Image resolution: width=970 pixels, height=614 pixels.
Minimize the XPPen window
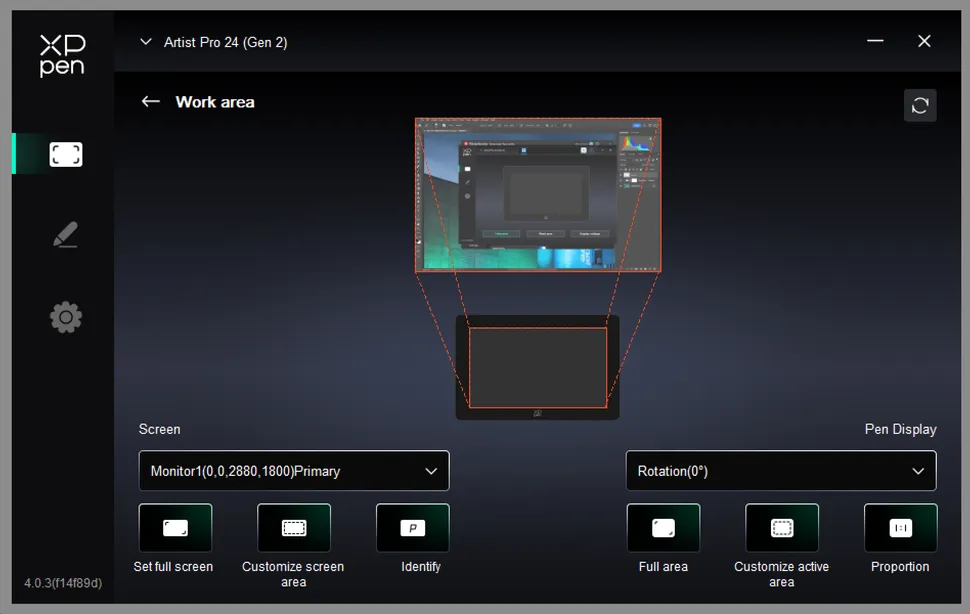point(875,41)
